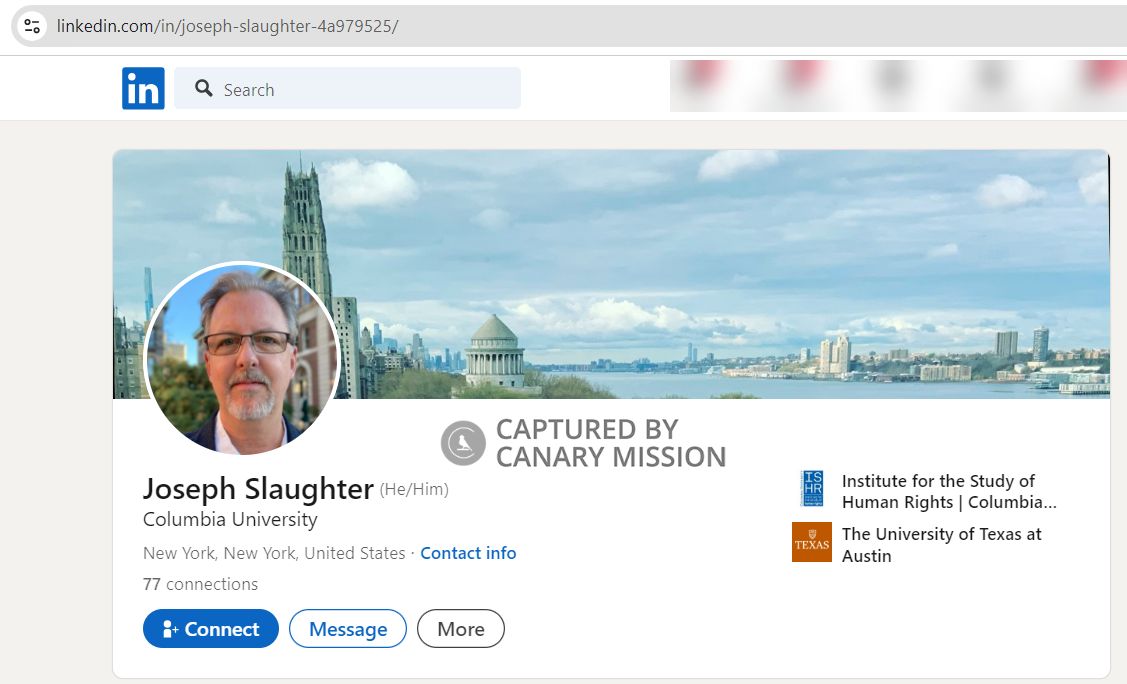Click the Canary Mission watermark logo
This screenshot has height=684, width=1127.
point(463,443)
